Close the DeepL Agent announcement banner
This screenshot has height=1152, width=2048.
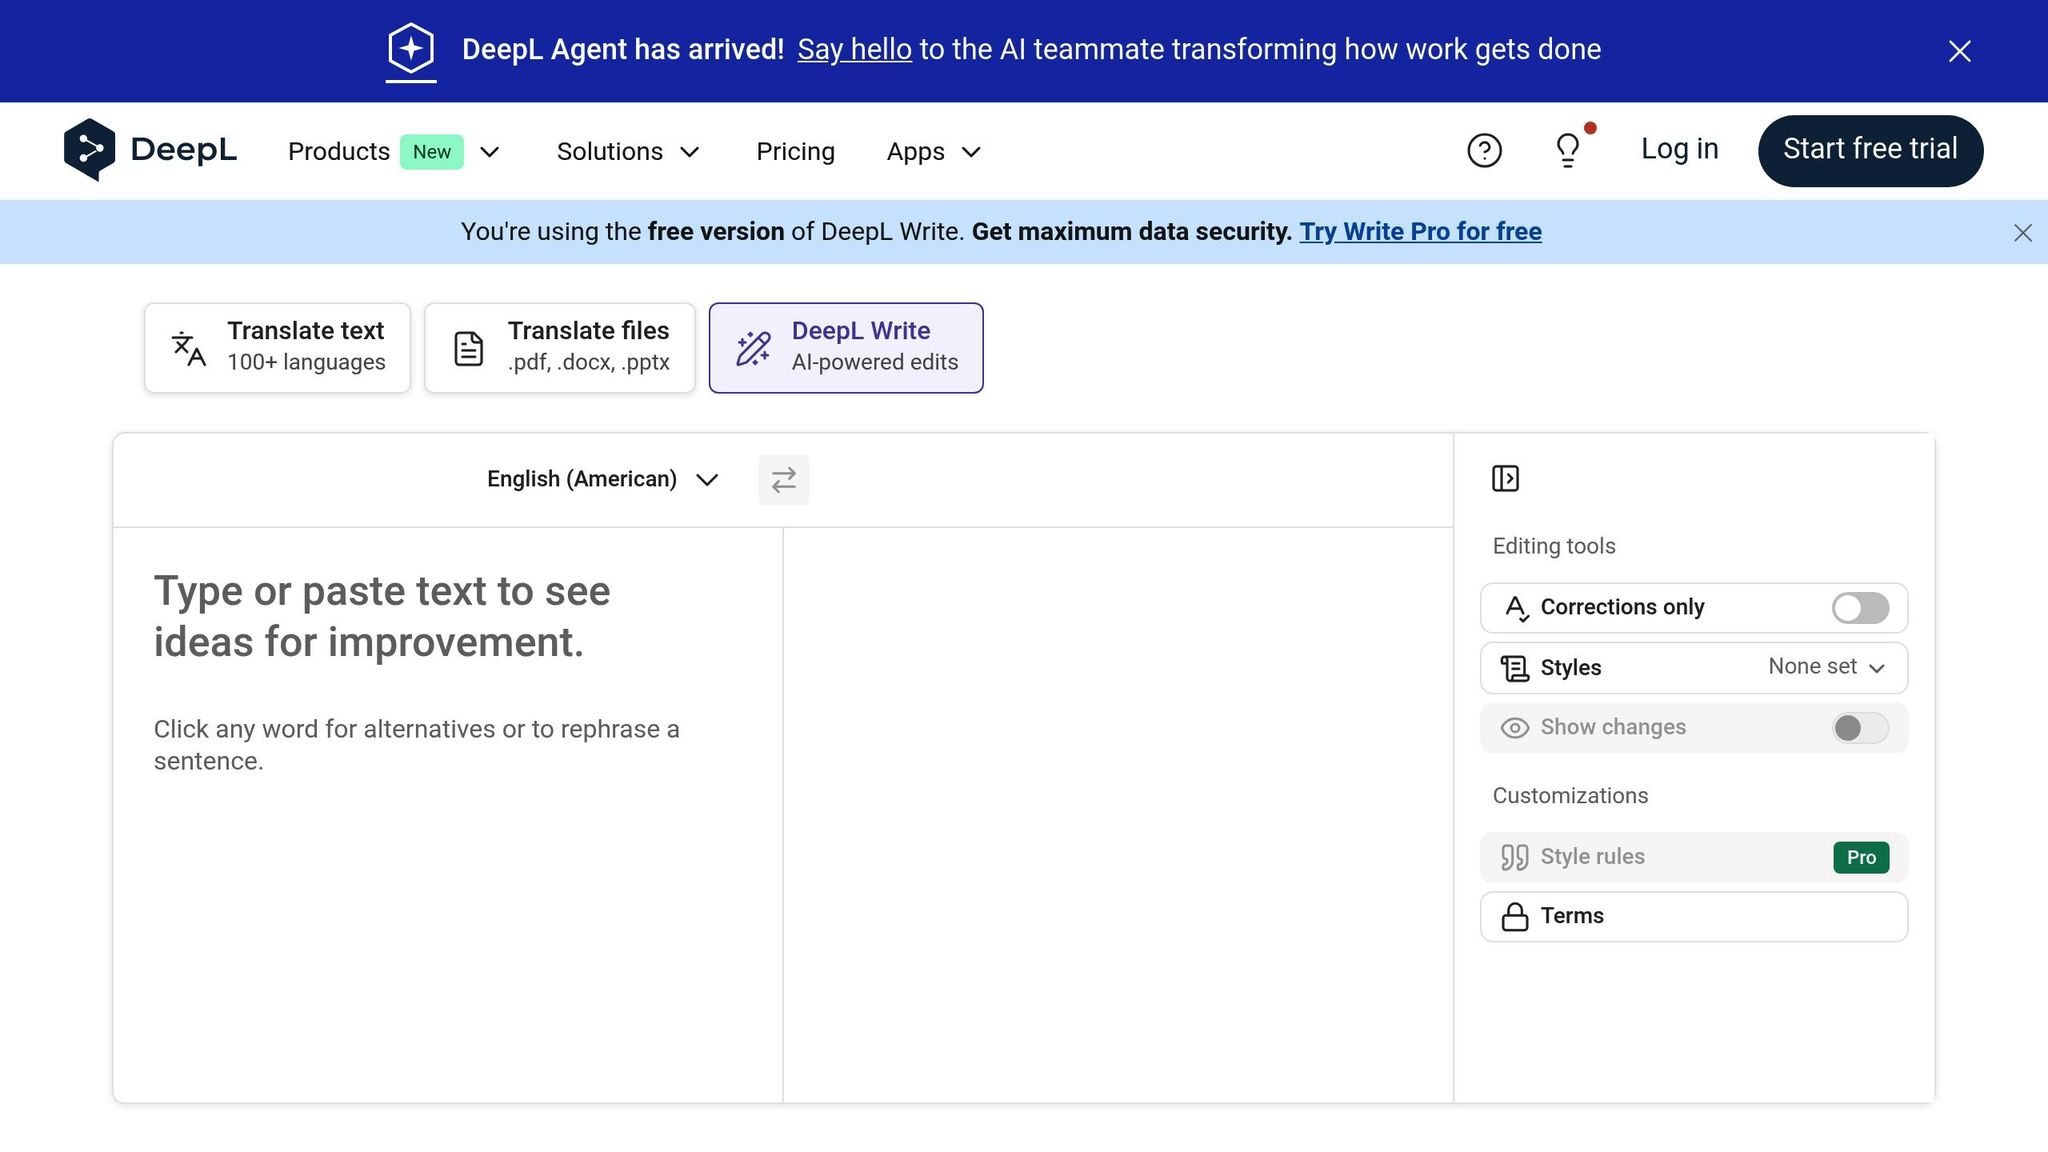(1959, 51)
